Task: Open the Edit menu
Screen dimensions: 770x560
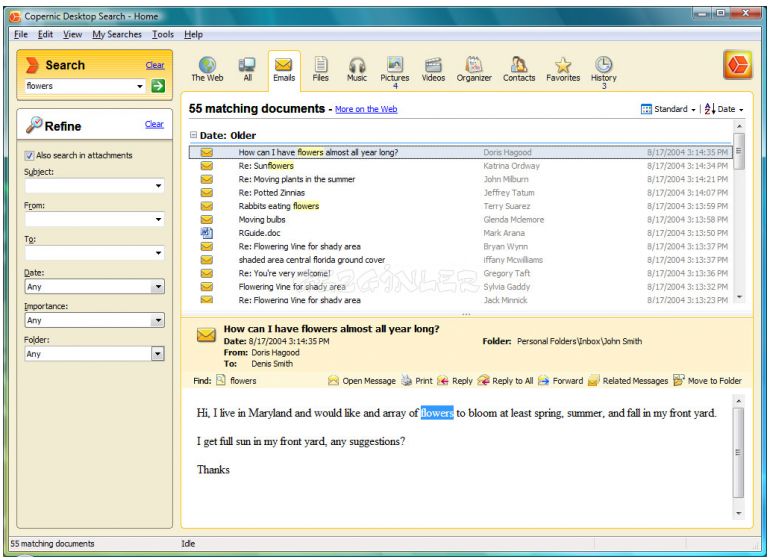Action: 45,34
